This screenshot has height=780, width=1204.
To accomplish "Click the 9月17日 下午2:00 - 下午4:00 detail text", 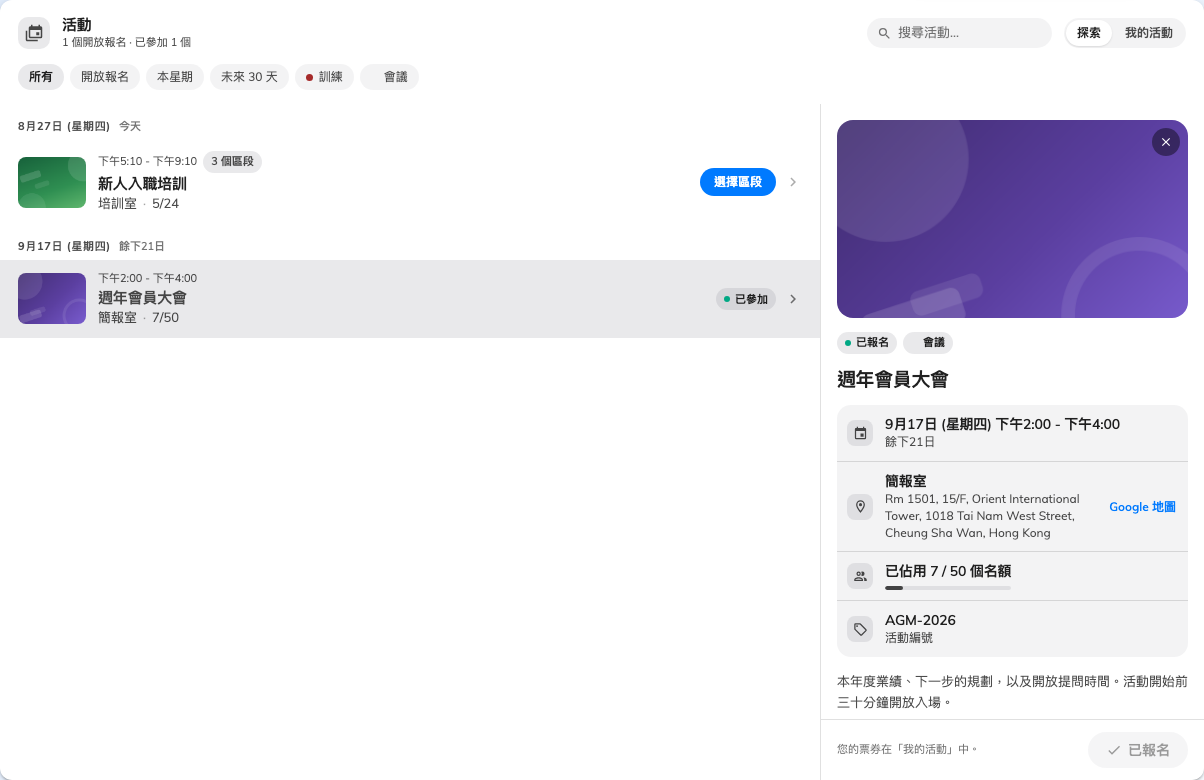I will pos(1002,424).
